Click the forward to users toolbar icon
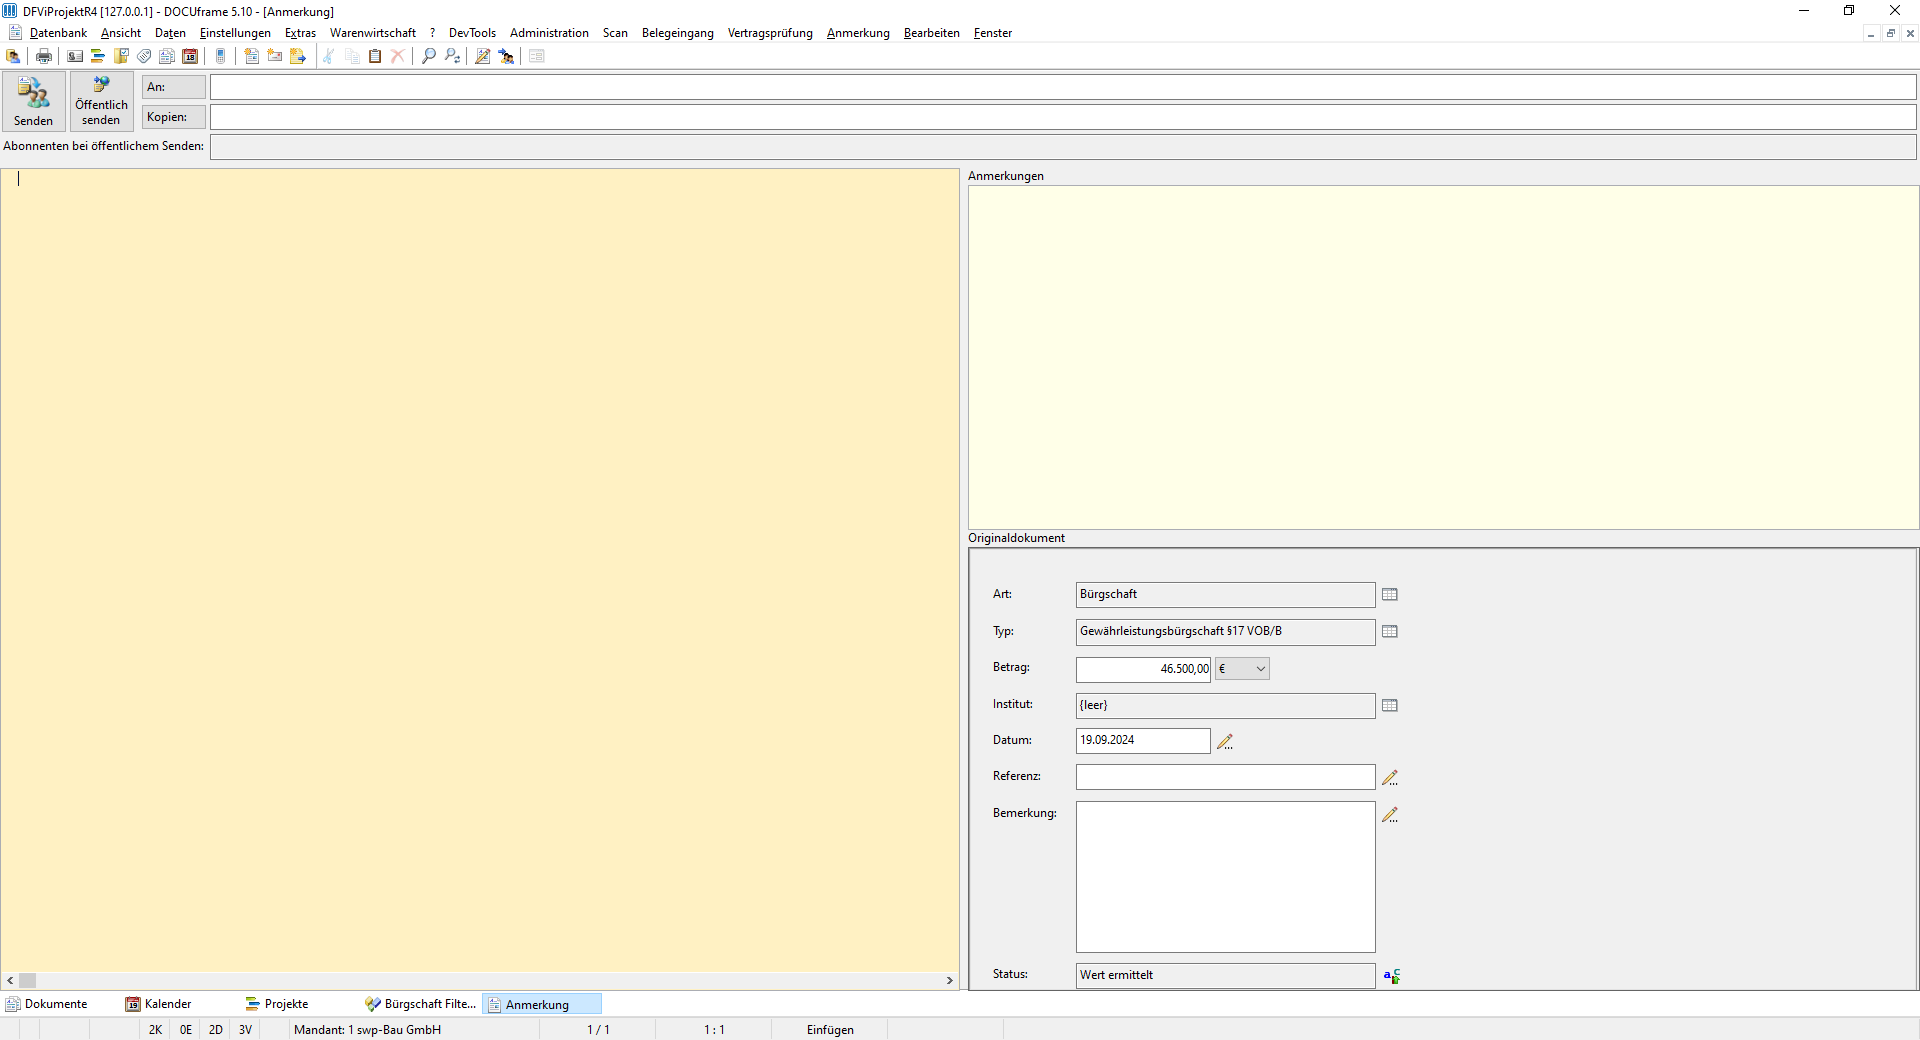The width and height of the screenshot is (1920, 1040). (x=506, y=56)
